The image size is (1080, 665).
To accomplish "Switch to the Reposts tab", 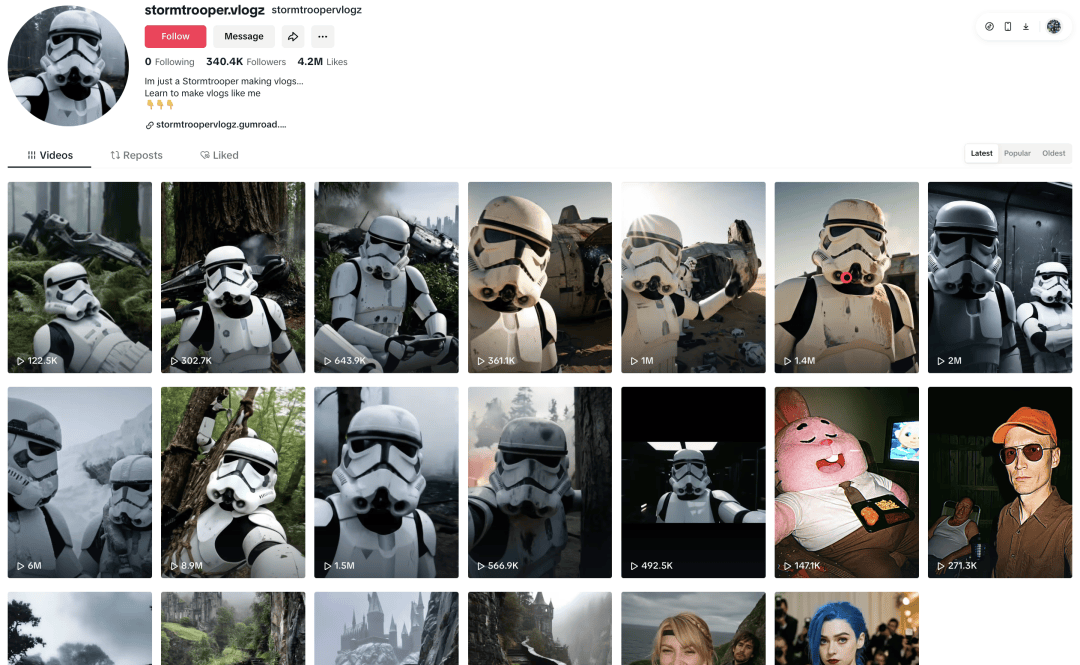I will pyautogui.click(x=136, y=155).
